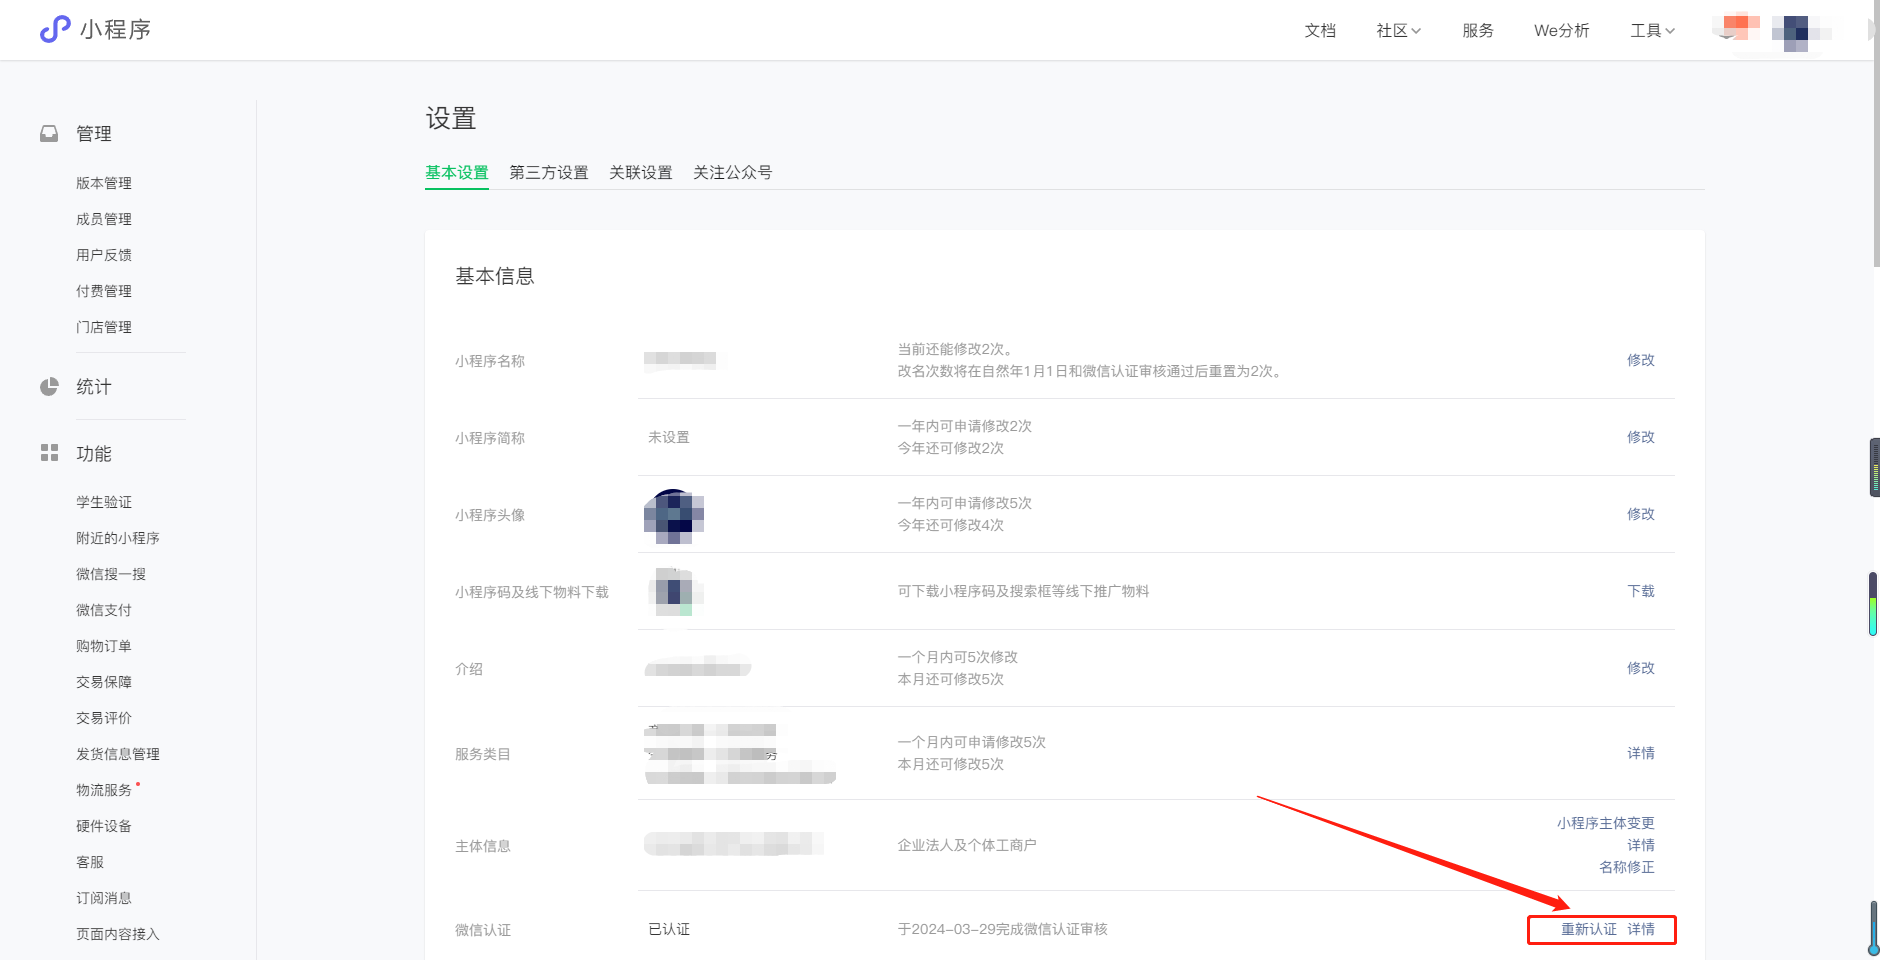Expand the 社区 dropdown menu
The width and height of the screenshot is (1880, 960).
[x=1398, y=31]
